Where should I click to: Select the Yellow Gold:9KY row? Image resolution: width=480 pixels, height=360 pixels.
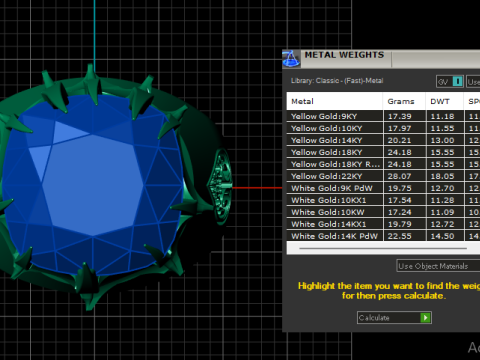[x=383, y=116]
